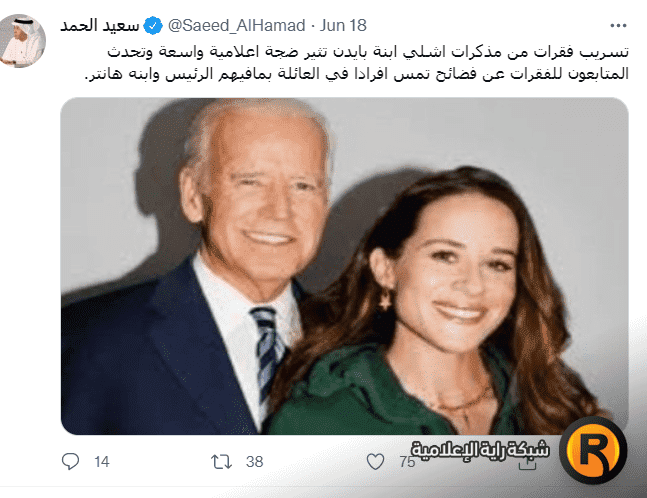Screen dimensions: 647x498
Task: Click the 14 replies count
Action: [102, 462]
